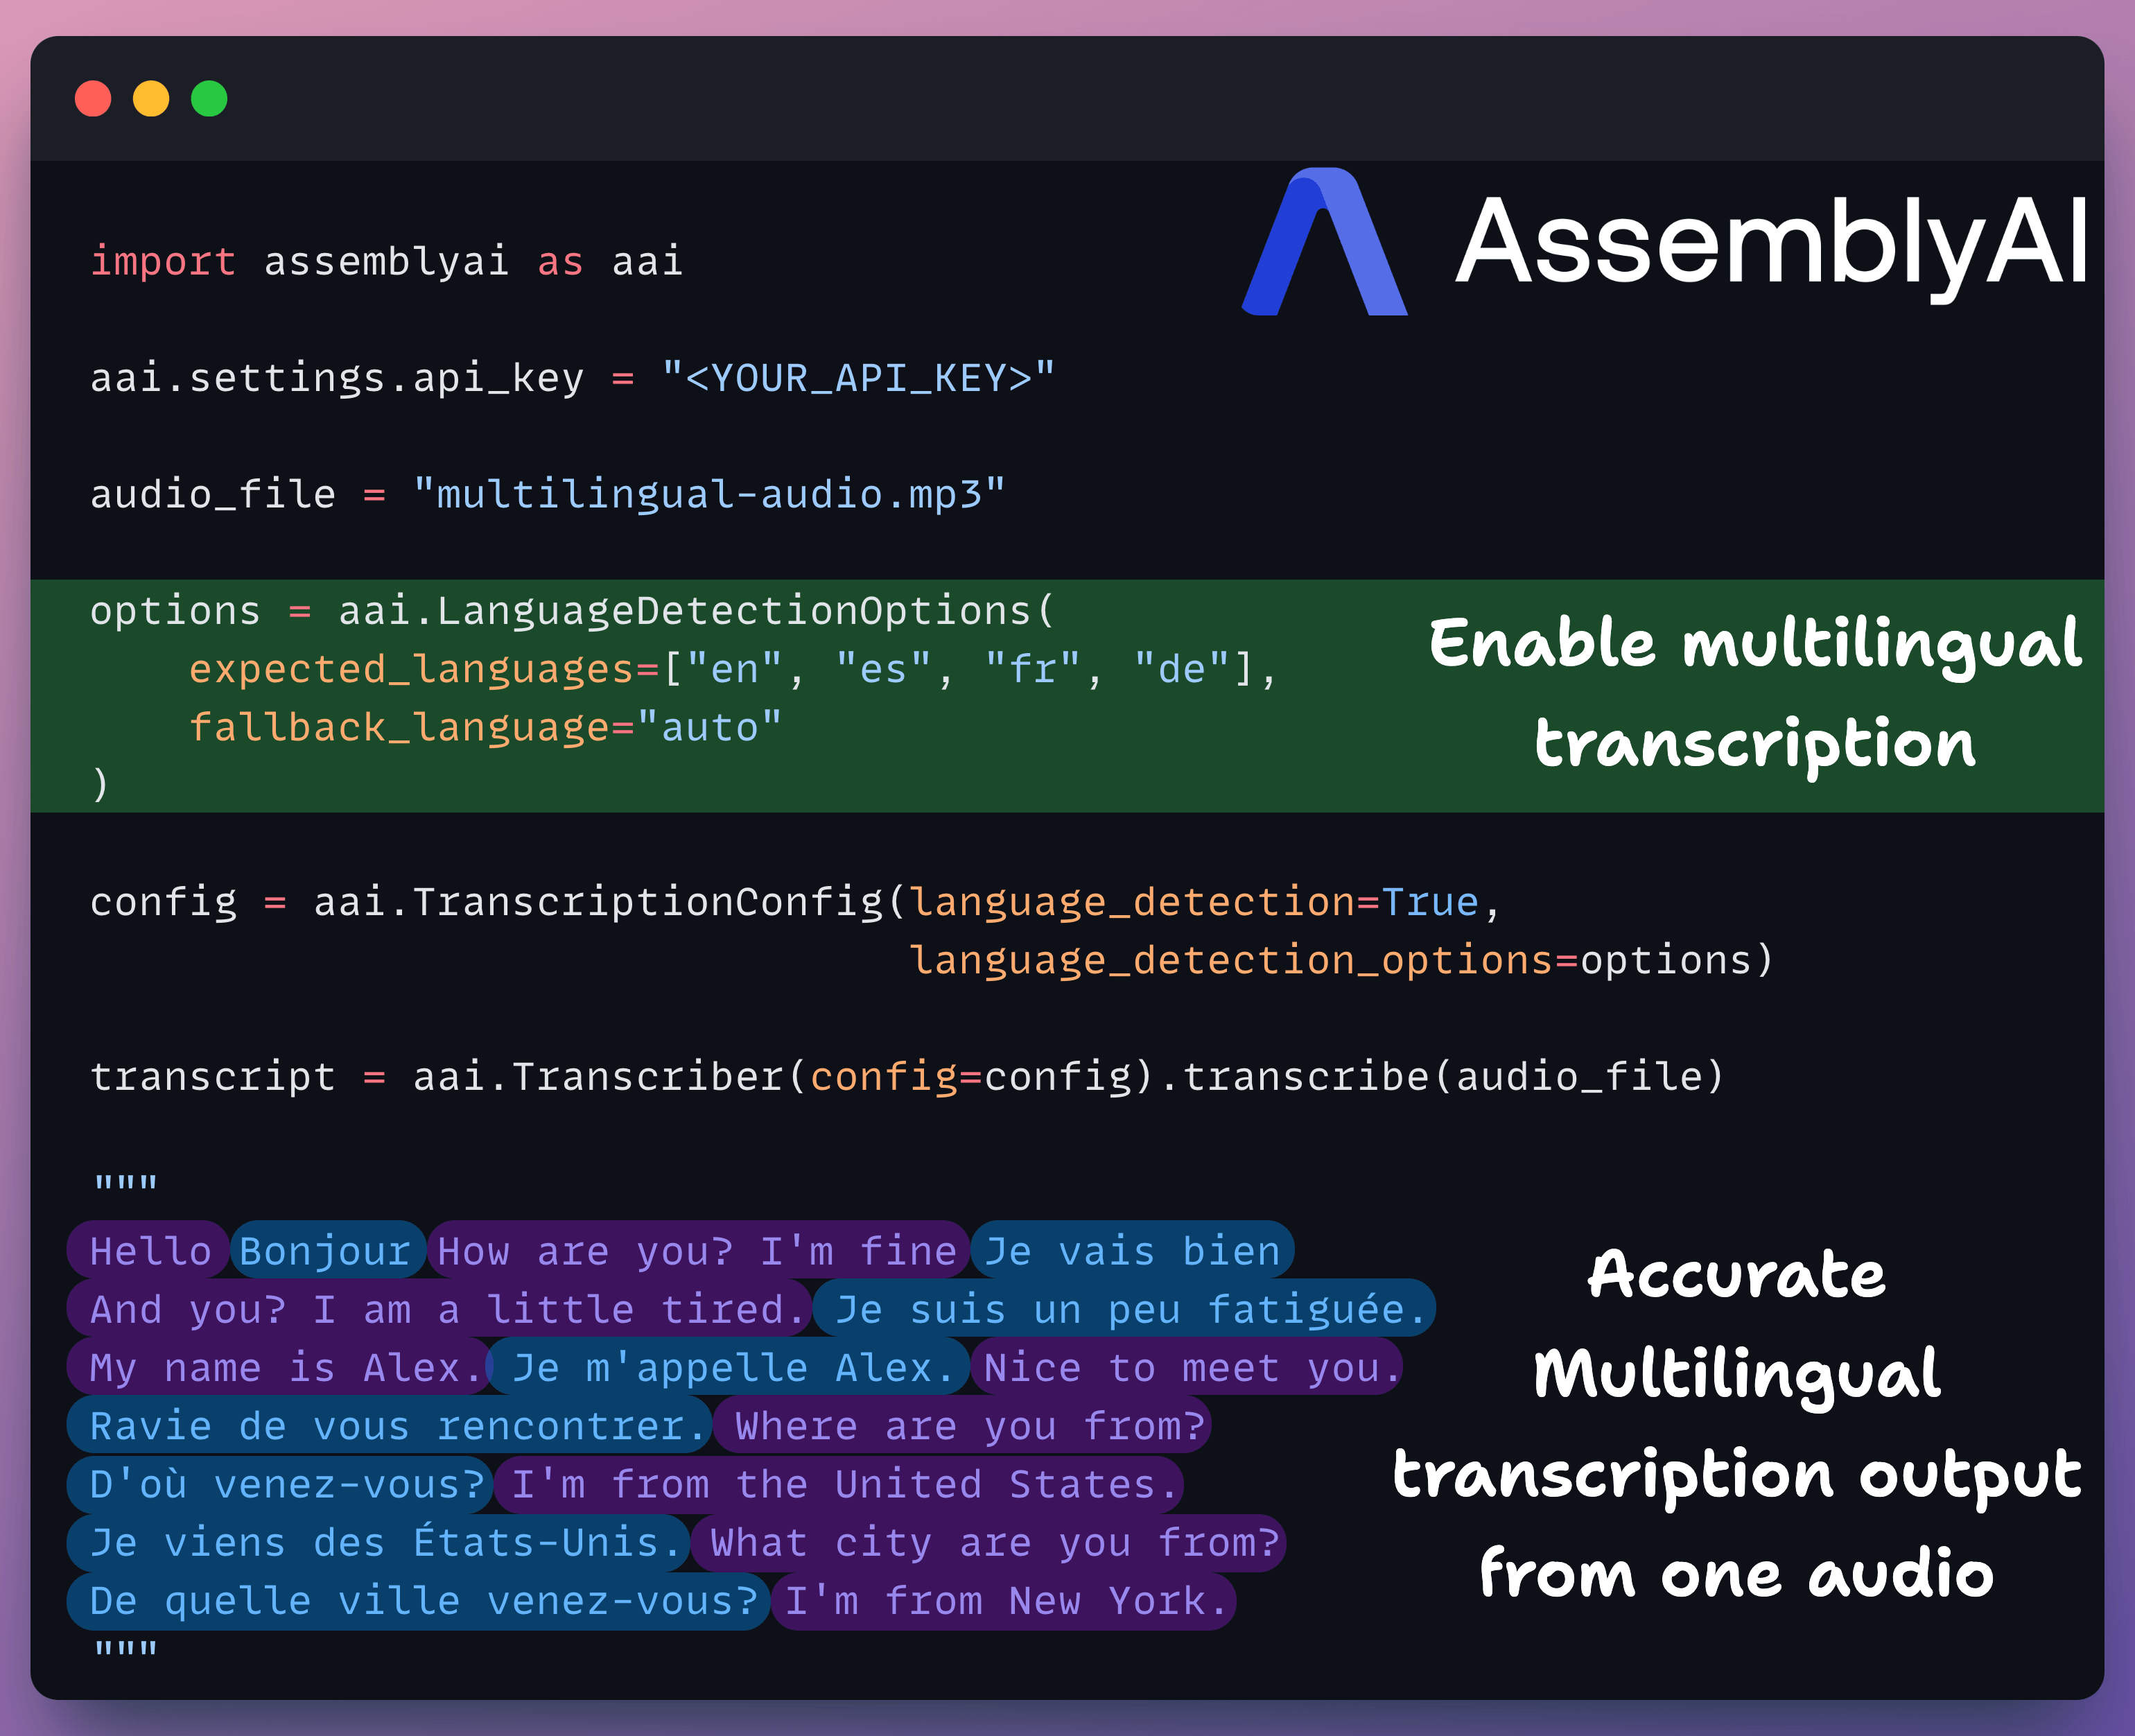Click the "I'm from New York." pill

pos(1003,1601)
